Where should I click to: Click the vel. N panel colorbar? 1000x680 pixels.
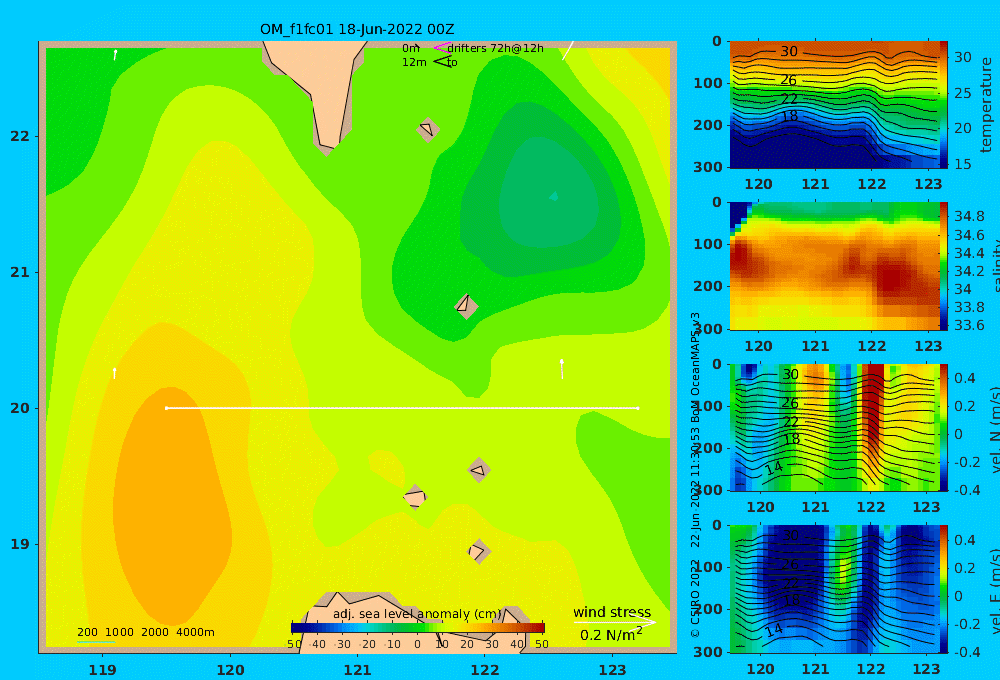(943, 427)
